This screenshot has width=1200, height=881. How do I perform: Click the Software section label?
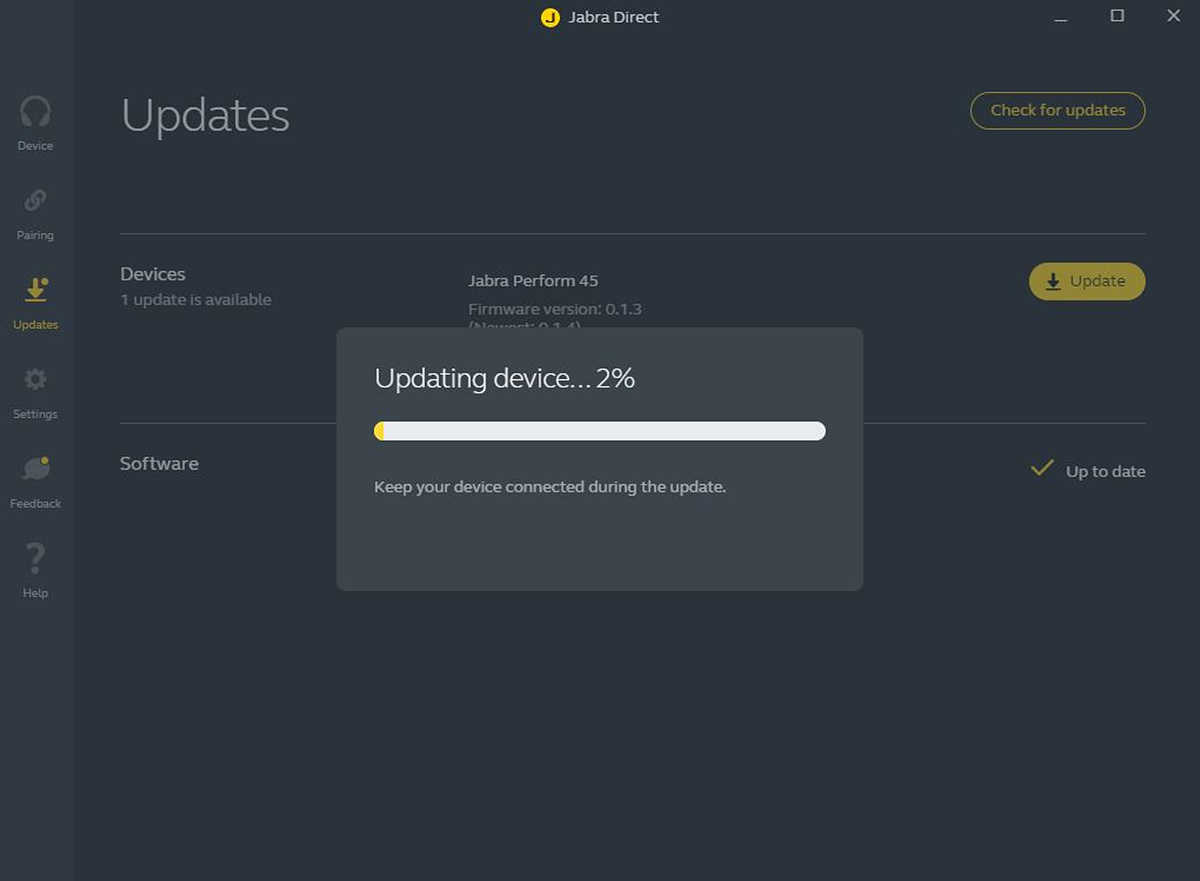pos(159,463)
